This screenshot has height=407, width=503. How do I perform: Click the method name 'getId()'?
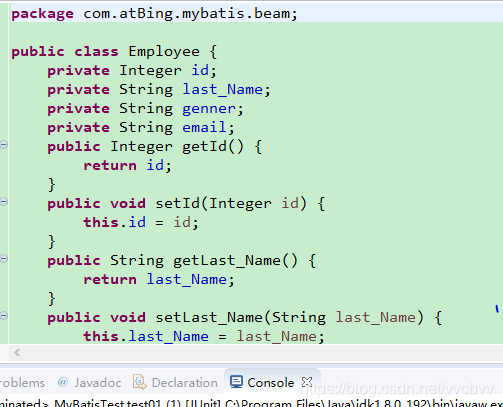[x=213, y=147]
